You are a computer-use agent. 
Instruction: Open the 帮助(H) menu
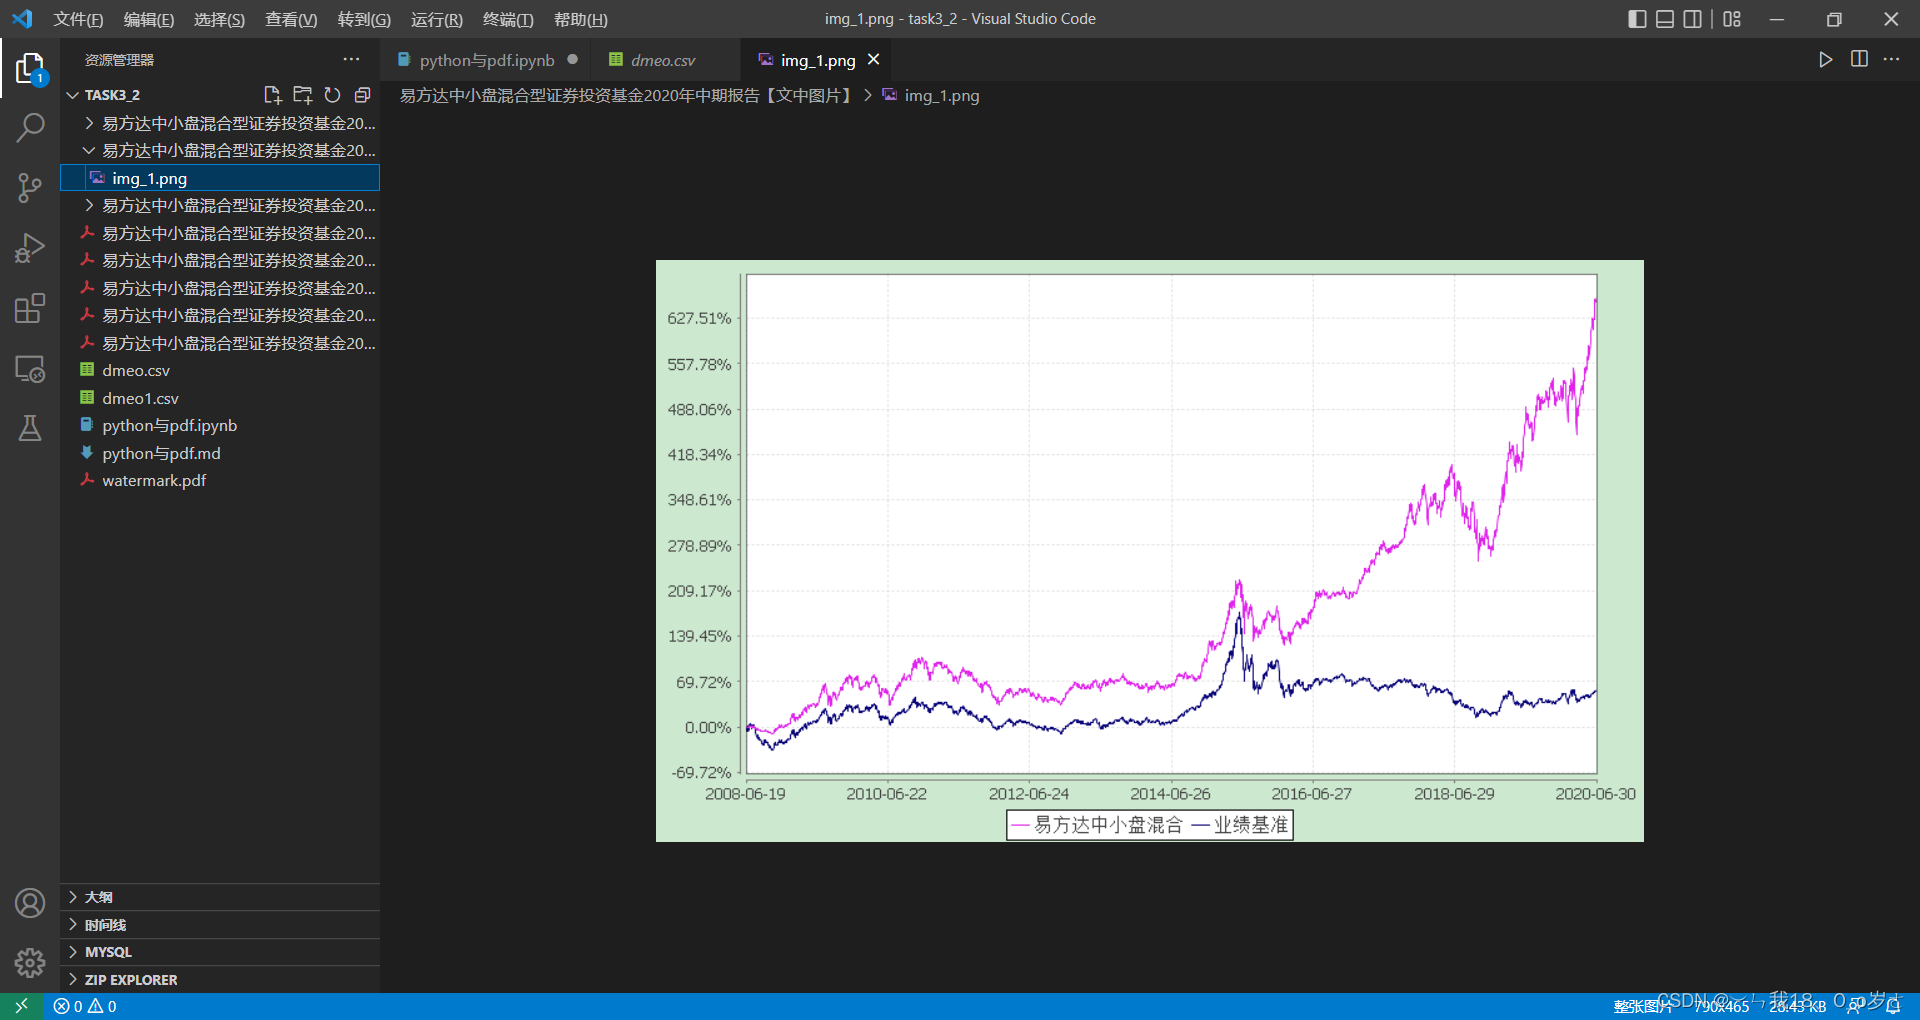click(581, 19)
